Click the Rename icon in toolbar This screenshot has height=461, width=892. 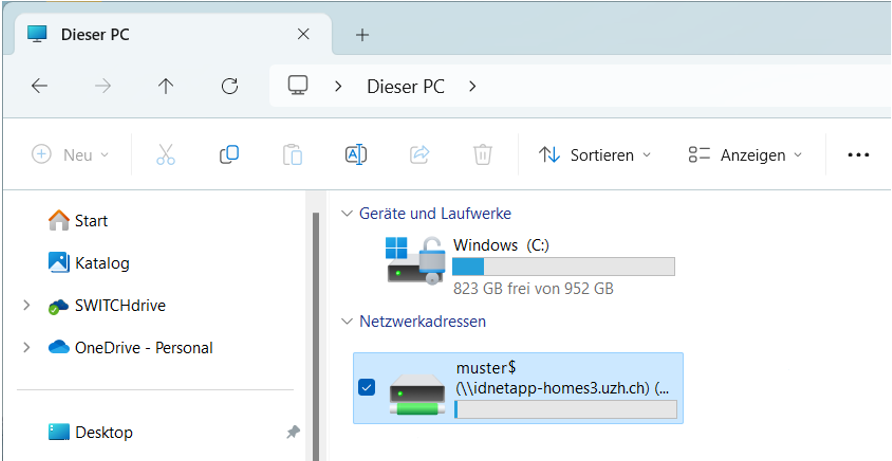[356, 155]
